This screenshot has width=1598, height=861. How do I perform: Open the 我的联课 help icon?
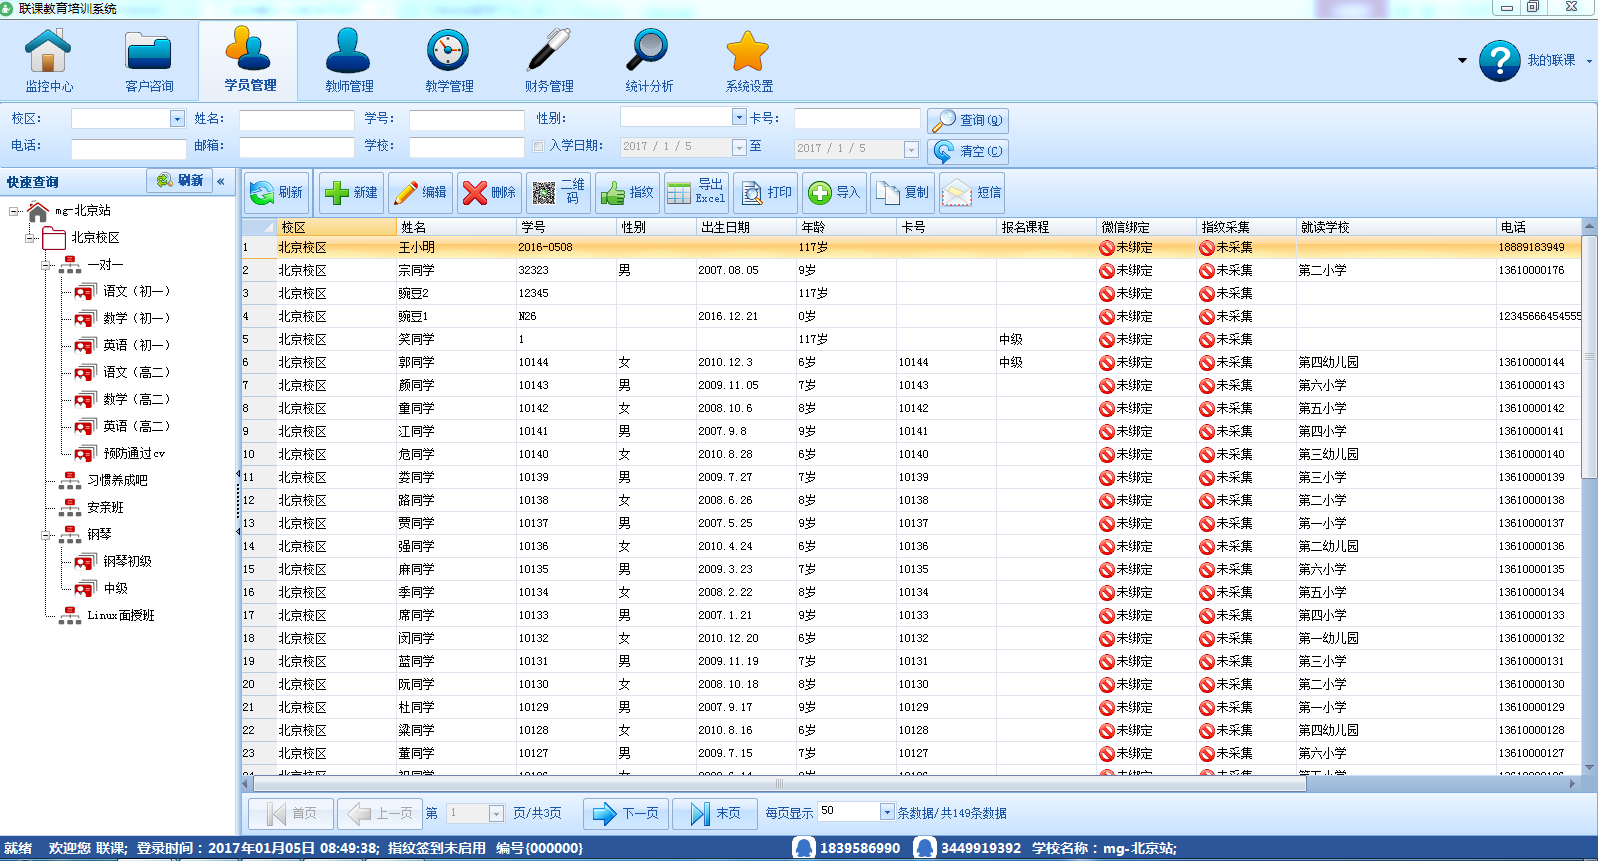tap(1499, 61)
